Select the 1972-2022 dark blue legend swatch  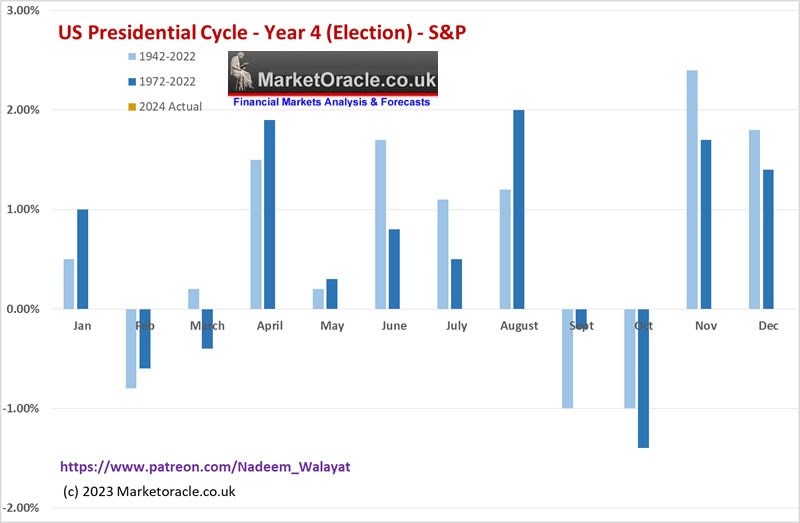(132, 82)
